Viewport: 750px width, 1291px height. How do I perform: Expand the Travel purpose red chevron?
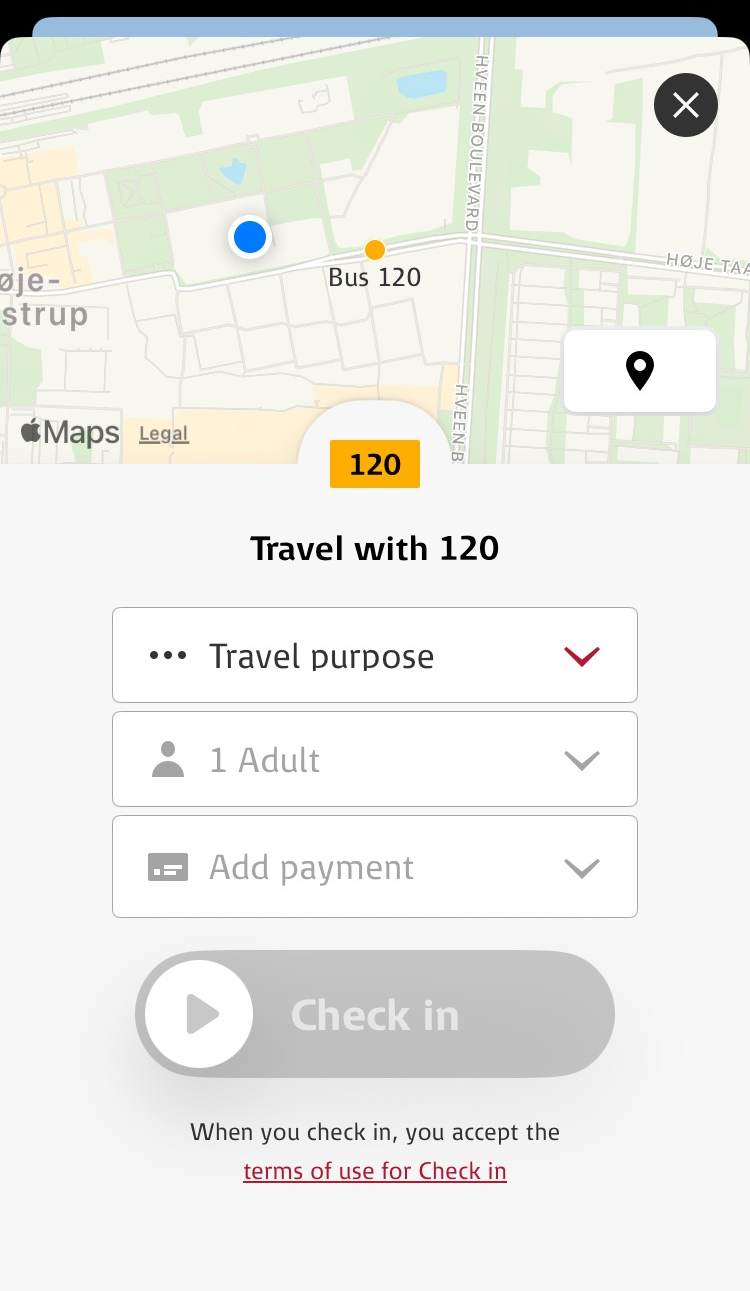tap(581, 656)
